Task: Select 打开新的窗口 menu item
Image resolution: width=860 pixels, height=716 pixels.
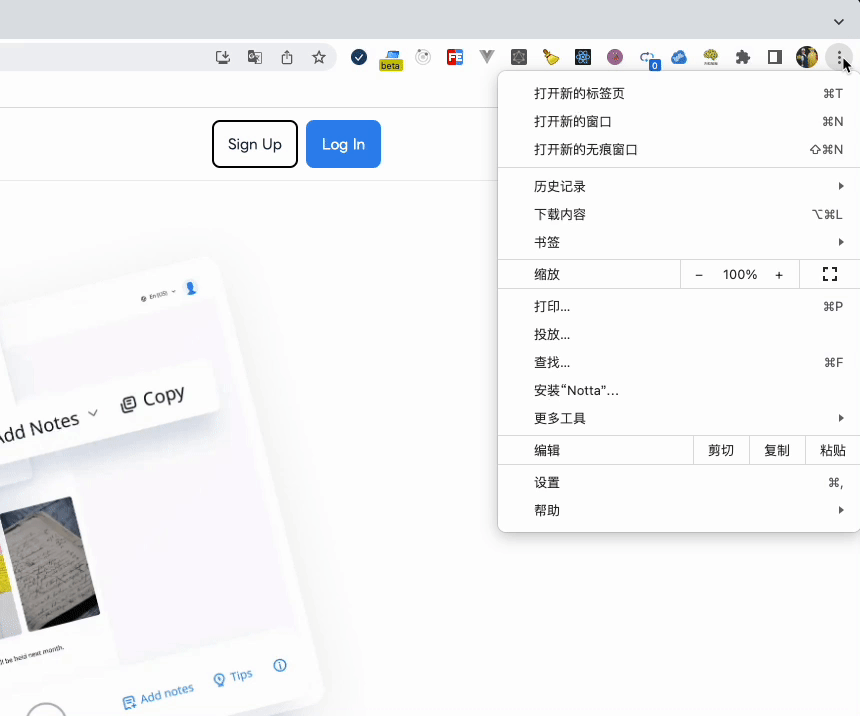Action: pyautogui.click(x=679, y=122)
